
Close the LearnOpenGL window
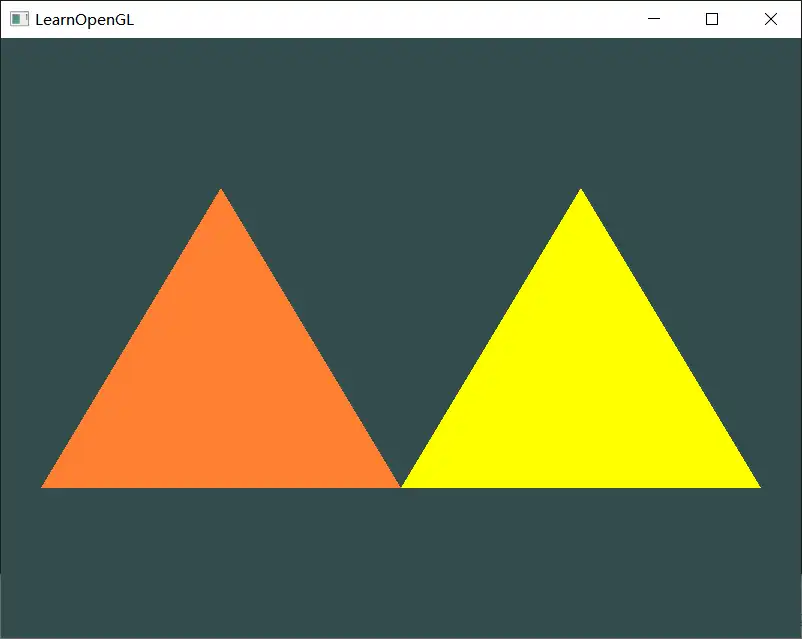tap(770, 19)
